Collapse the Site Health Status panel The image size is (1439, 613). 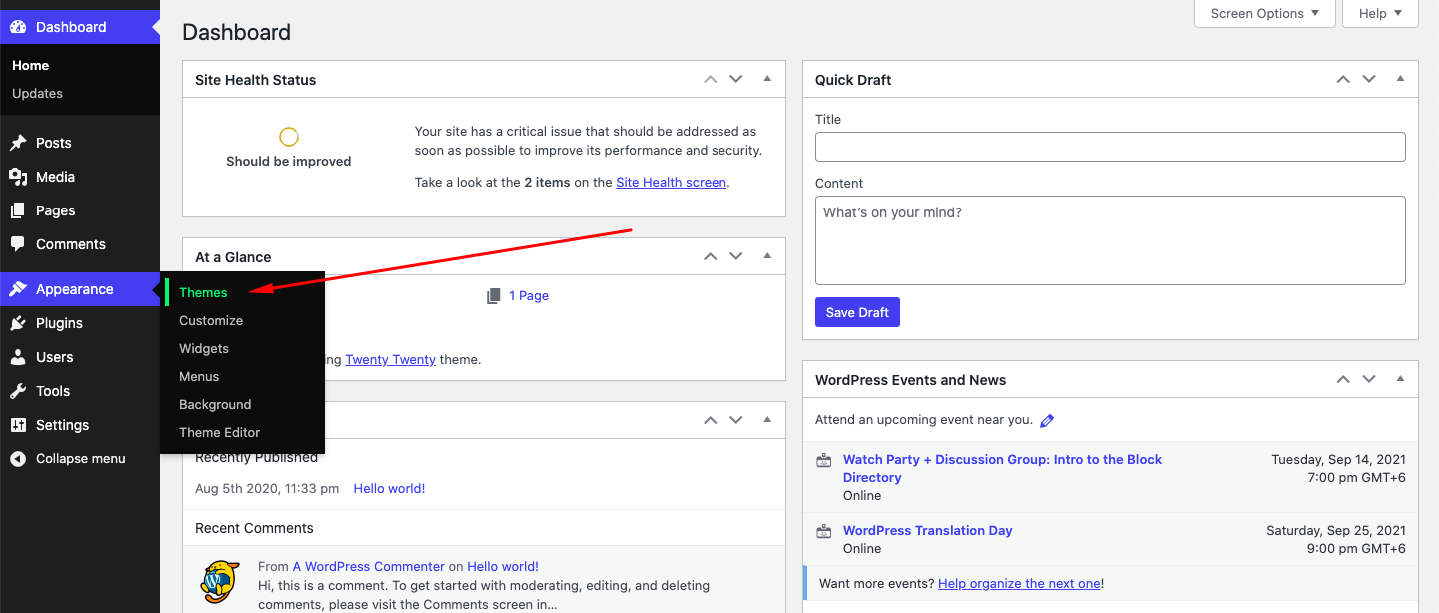767,79
